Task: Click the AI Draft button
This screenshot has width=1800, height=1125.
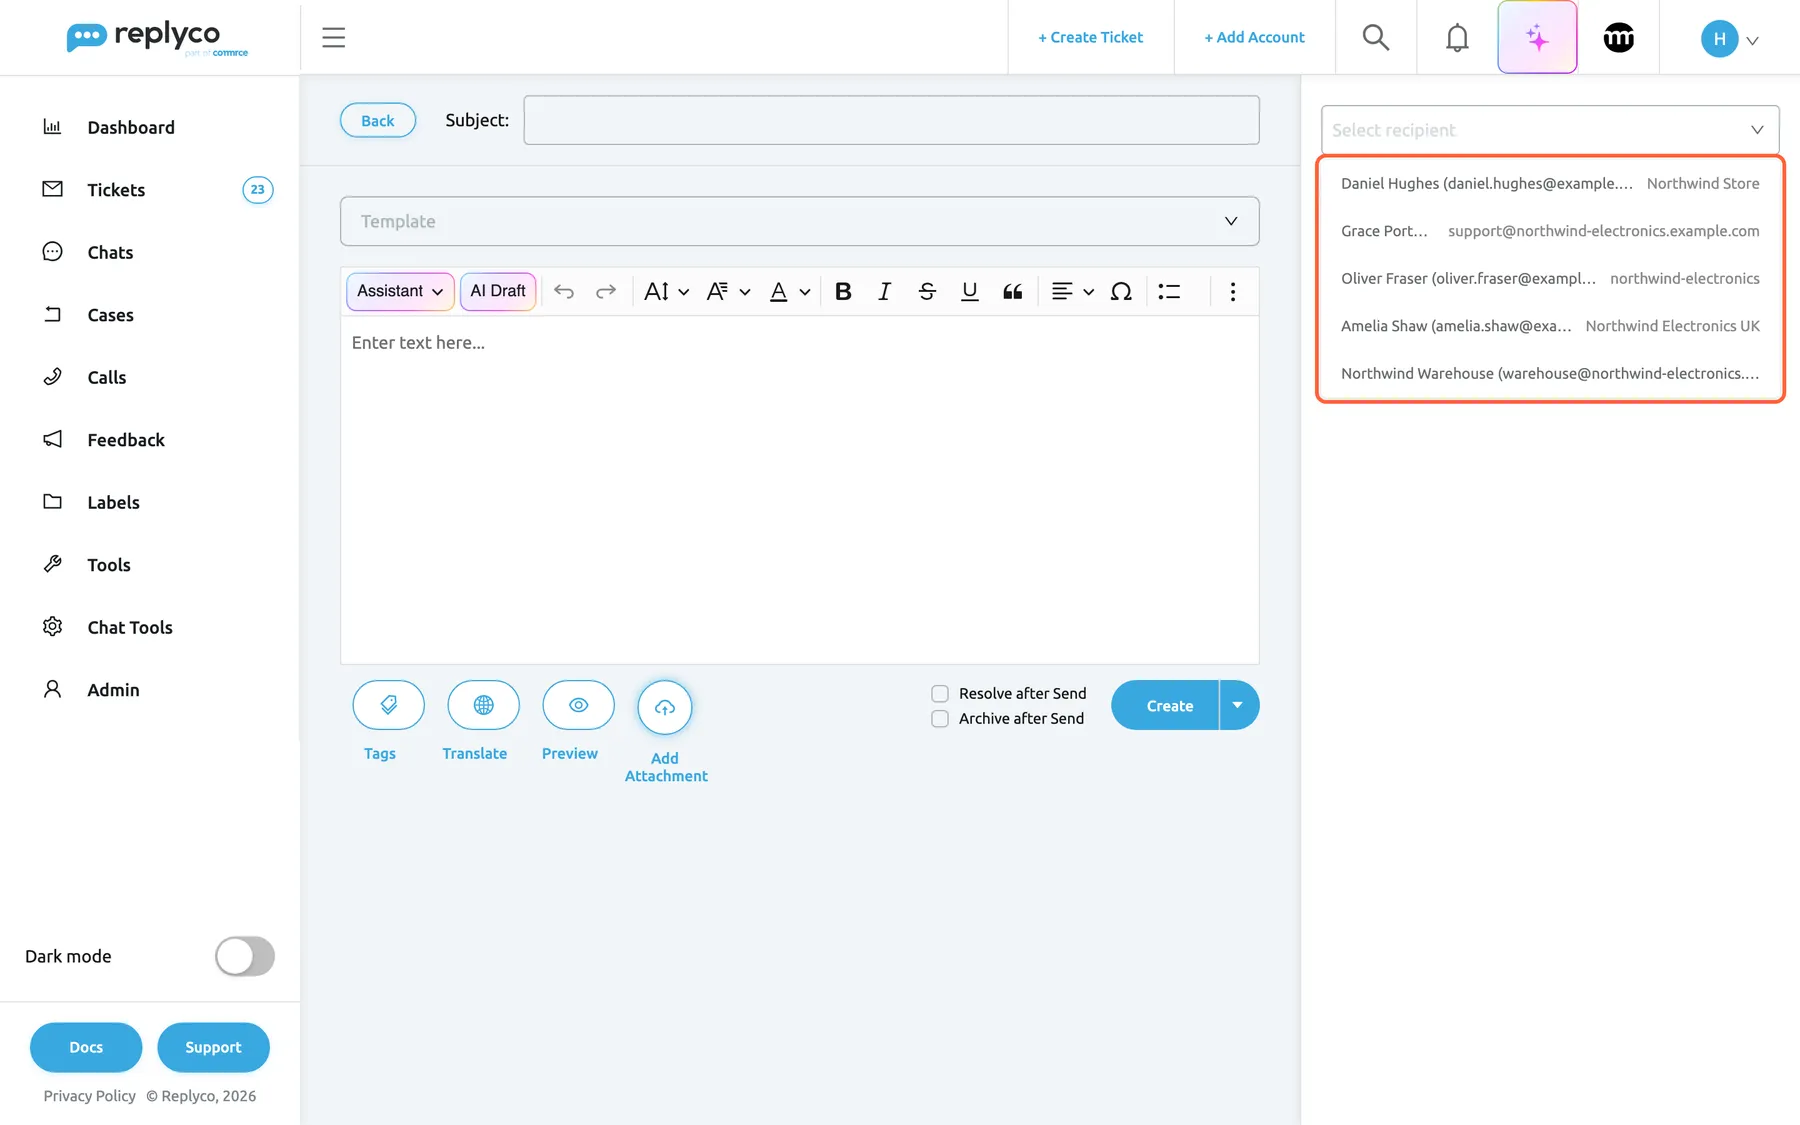Action: tap(498, 291)
